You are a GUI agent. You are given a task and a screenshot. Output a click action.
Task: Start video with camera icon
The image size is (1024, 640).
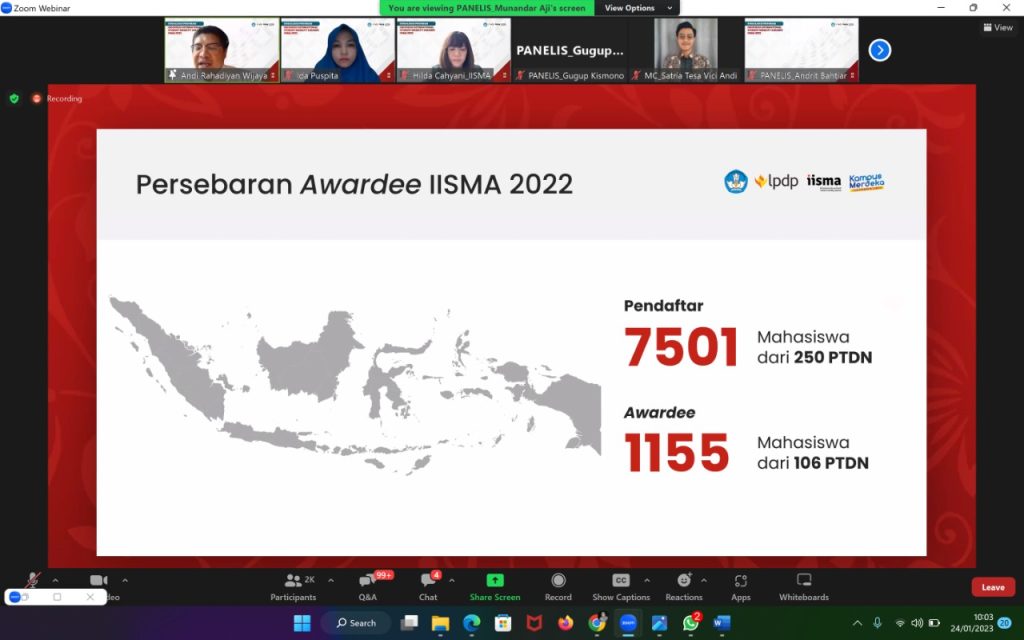coord(99,581)
